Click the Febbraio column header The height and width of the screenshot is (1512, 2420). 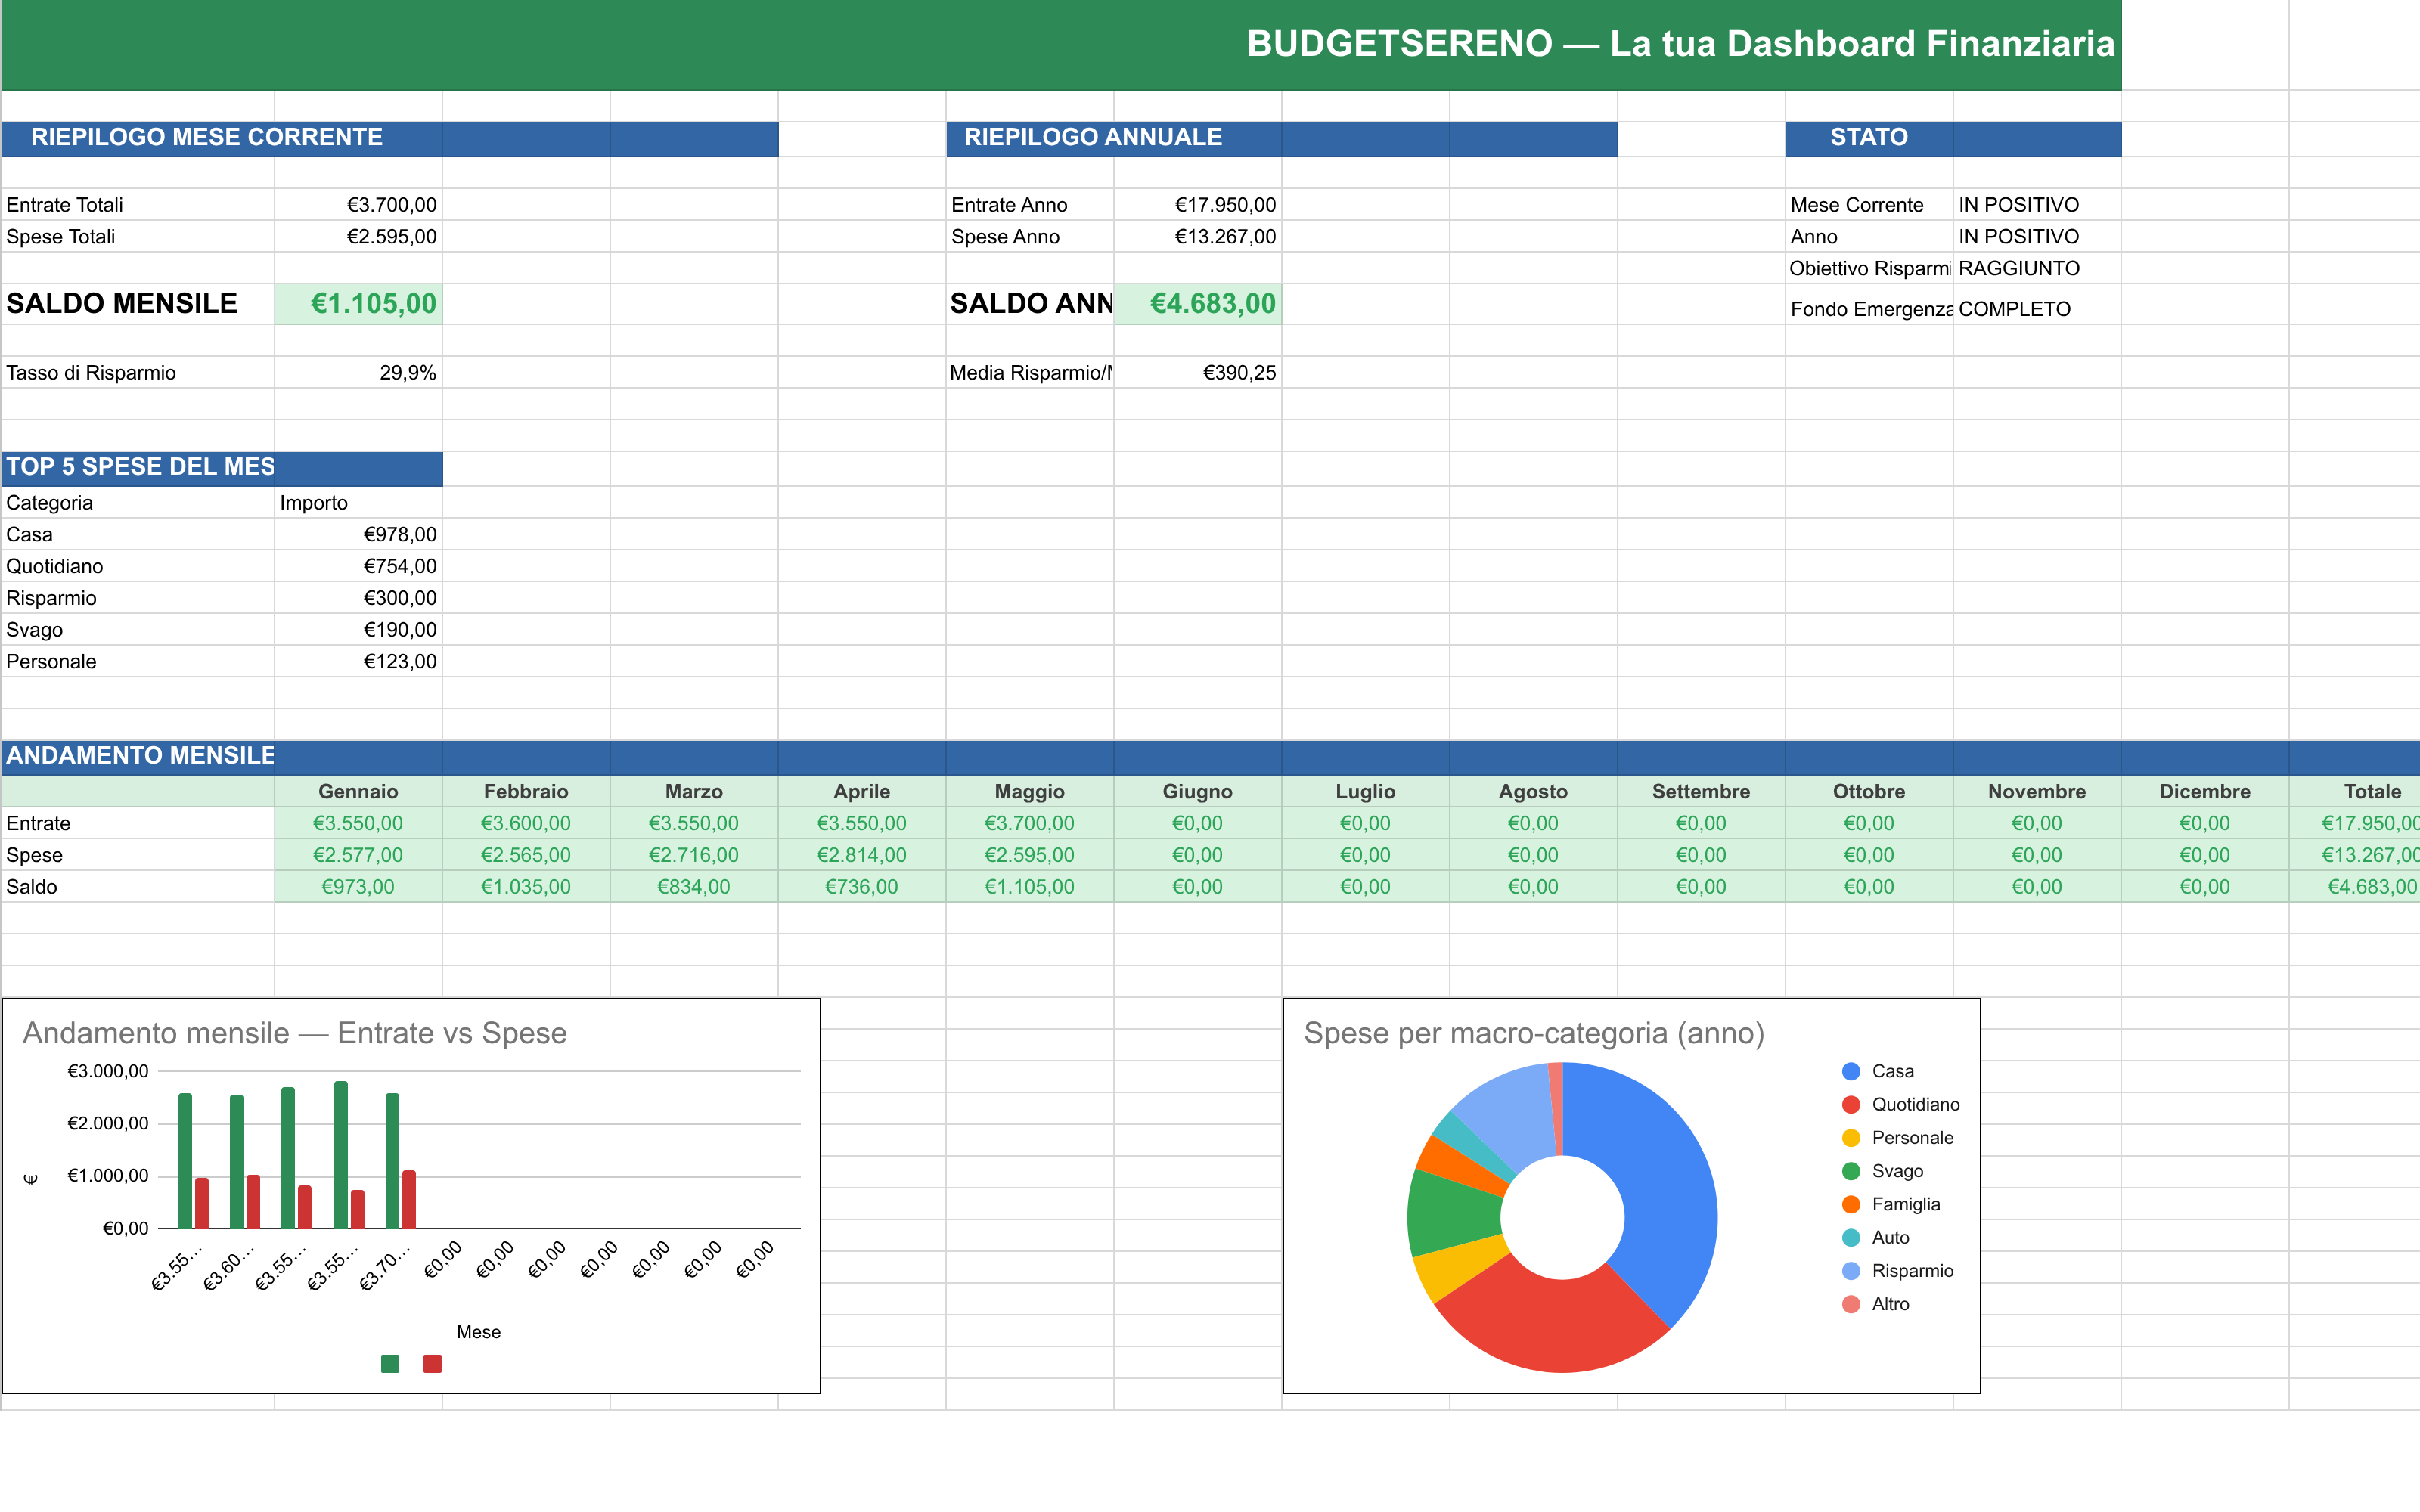(526, 792)
